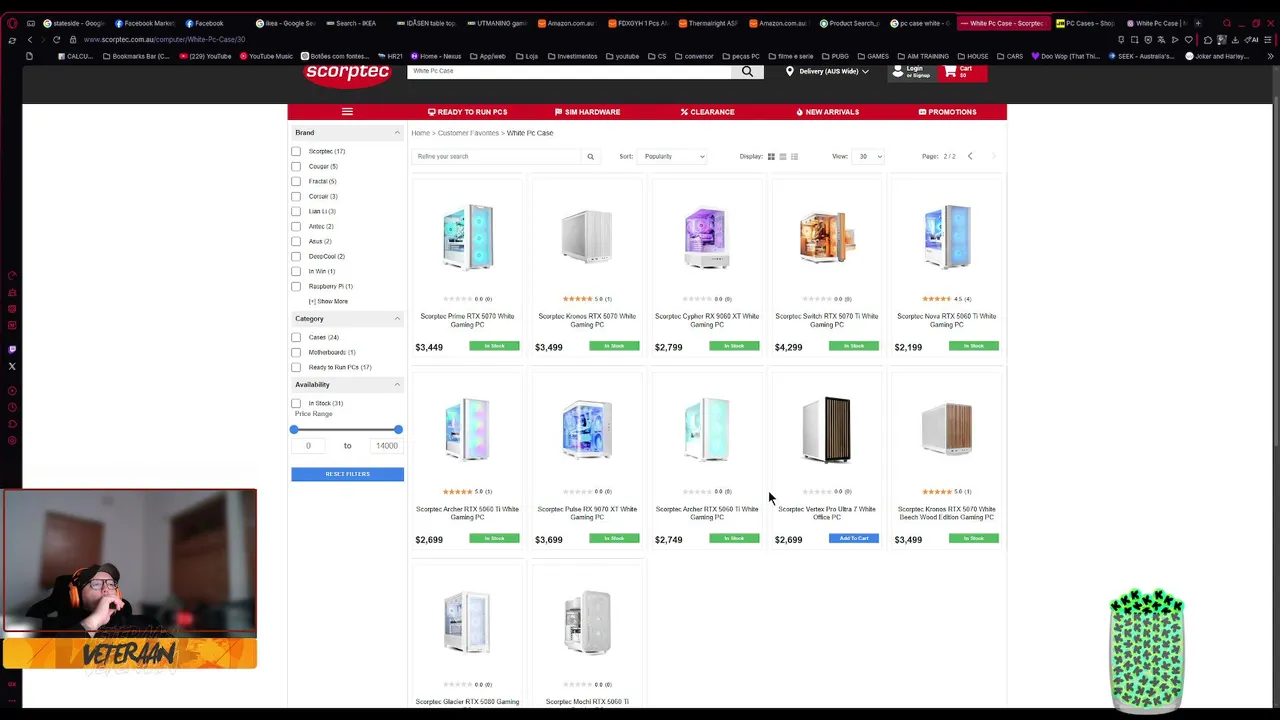Expand brands with Show More
The width and height of the screenshot is (1280, 720).
click(x=328, y=301)
